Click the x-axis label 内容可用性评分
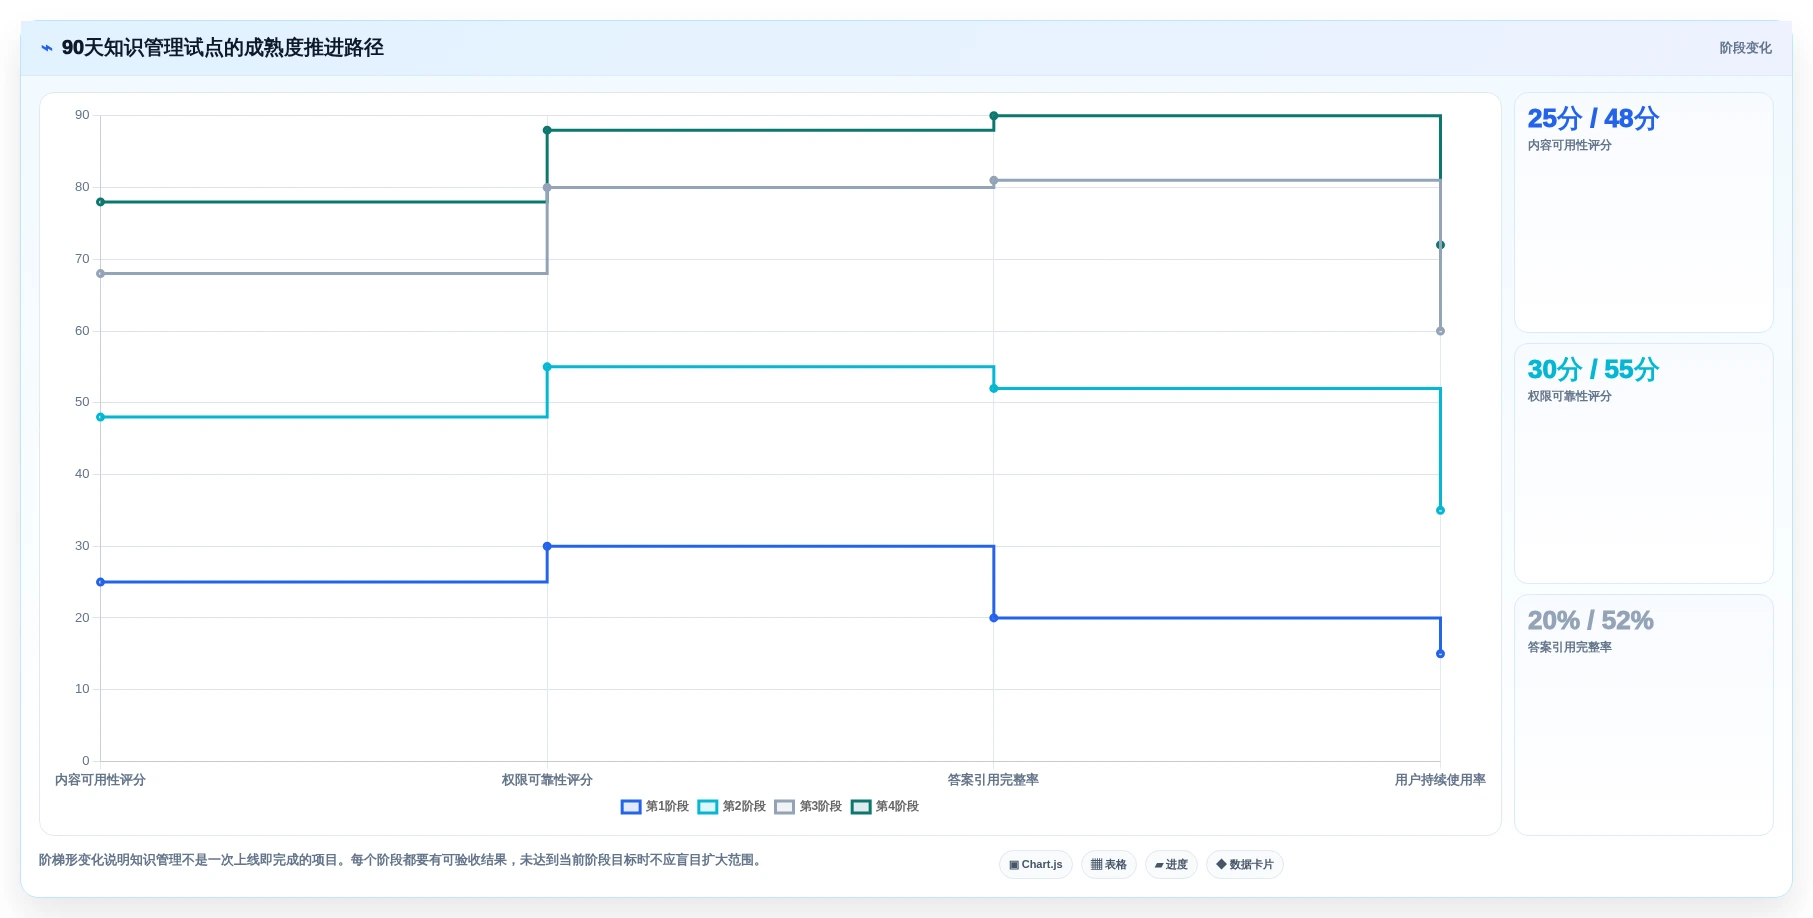This screenshot has width=1813, height=918. point(100,779)
